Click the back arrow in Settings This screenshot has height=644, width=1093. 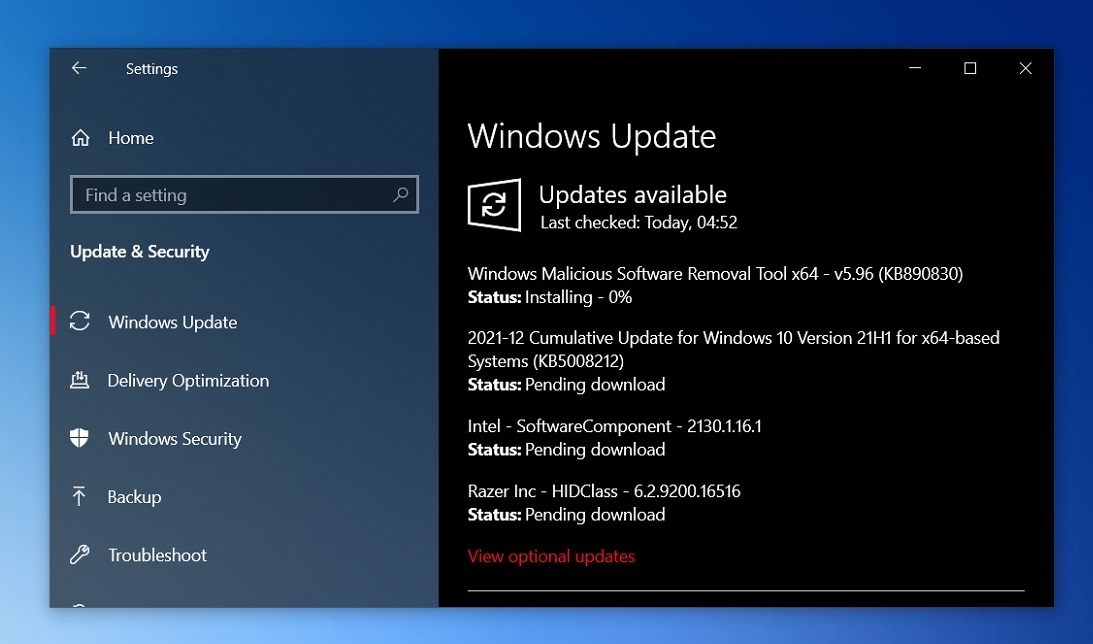pos(79,68)
